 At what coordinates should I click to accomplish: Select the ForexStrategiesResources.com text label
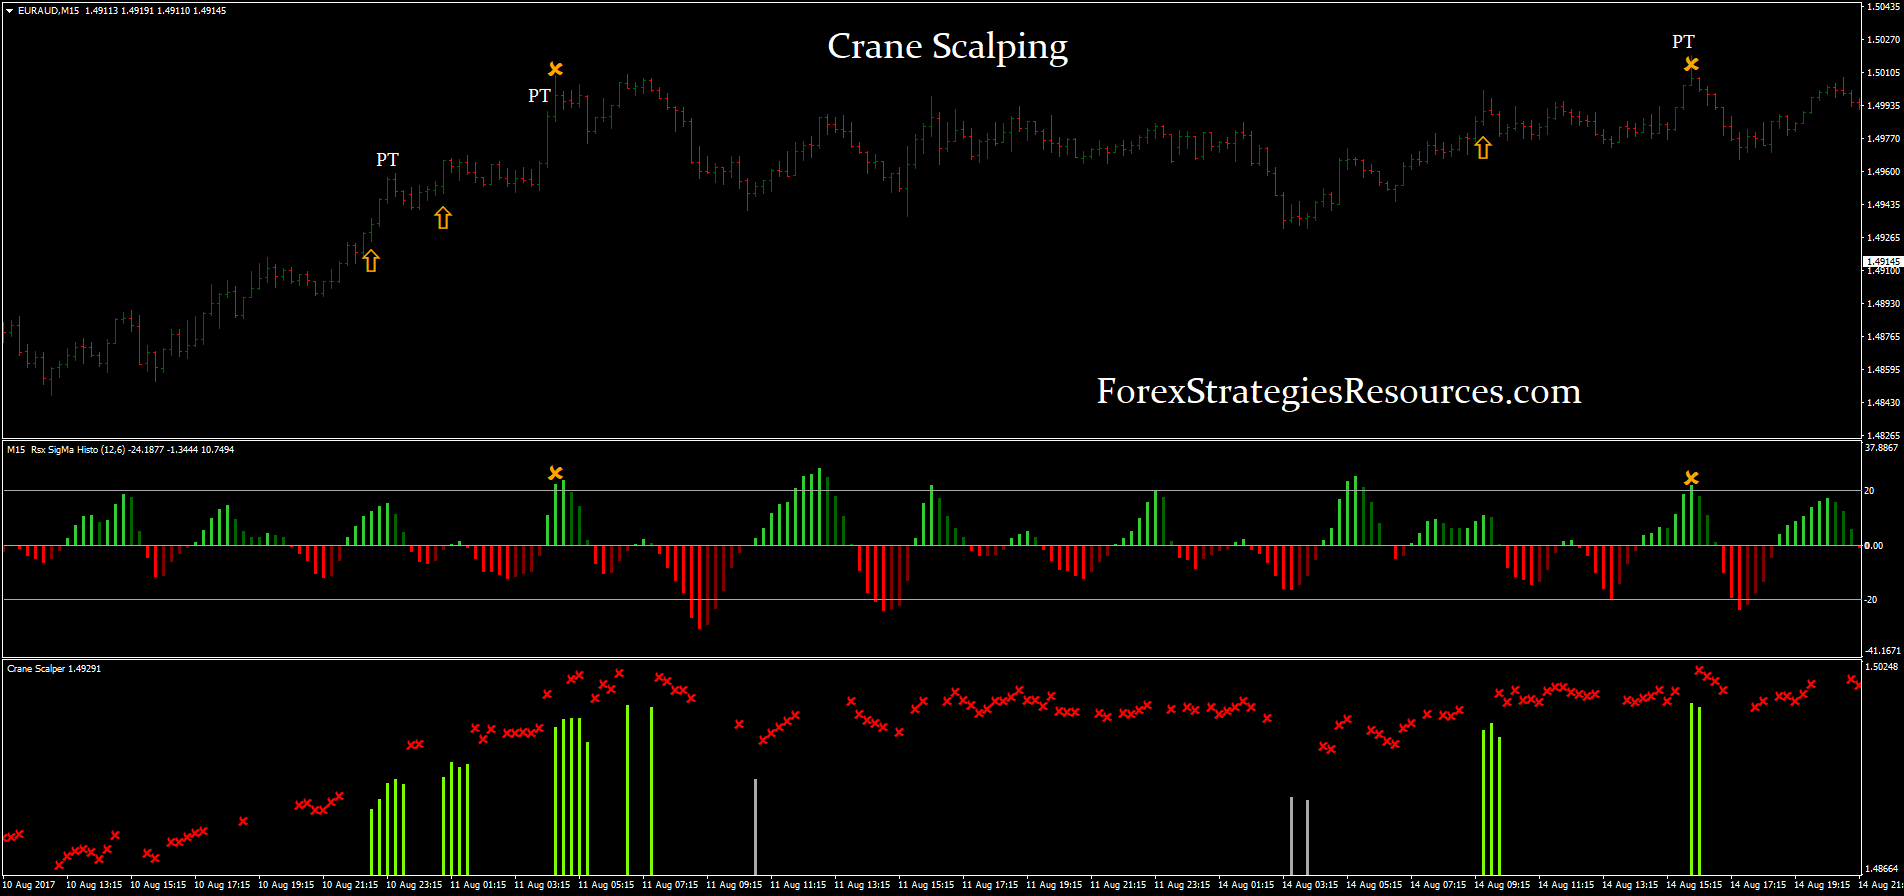pyautogui.click(x=1339, y=391)
